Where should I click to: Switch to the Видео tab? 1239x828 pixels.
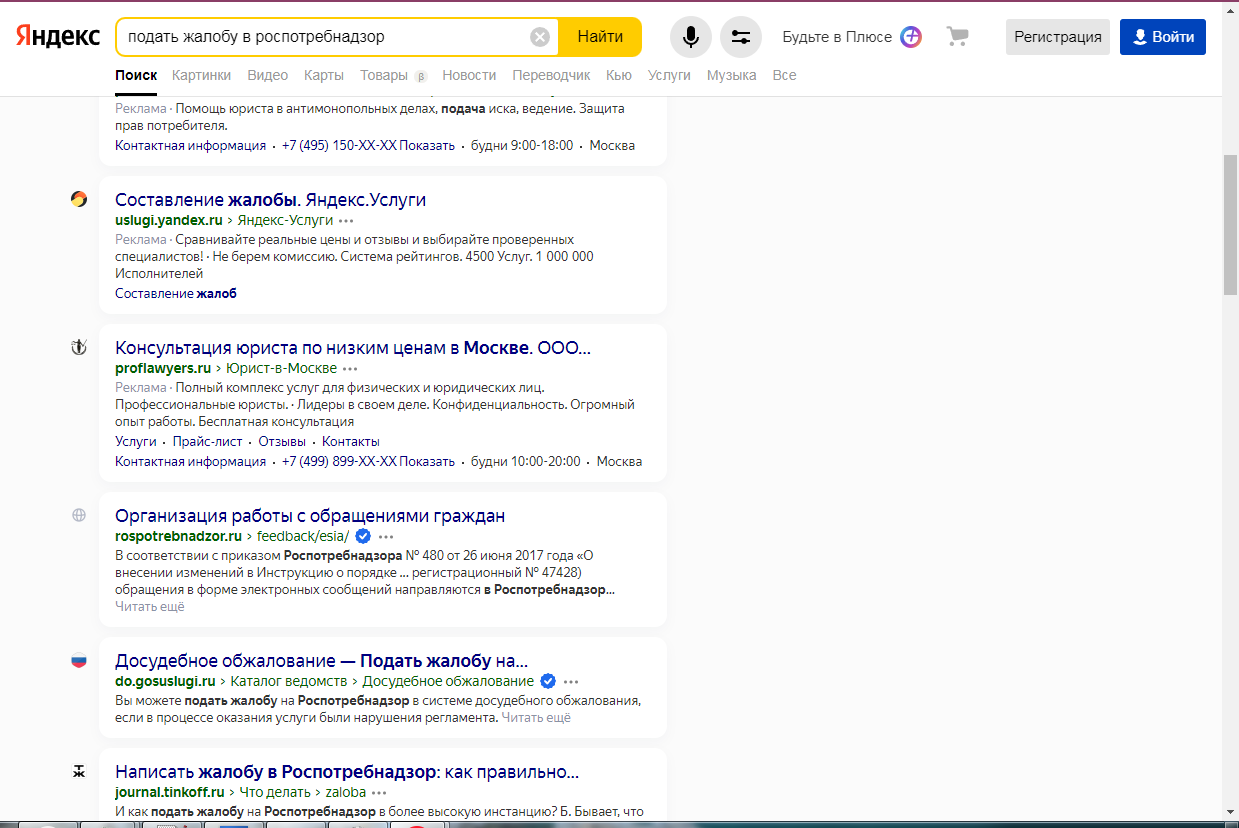point(267,75)
